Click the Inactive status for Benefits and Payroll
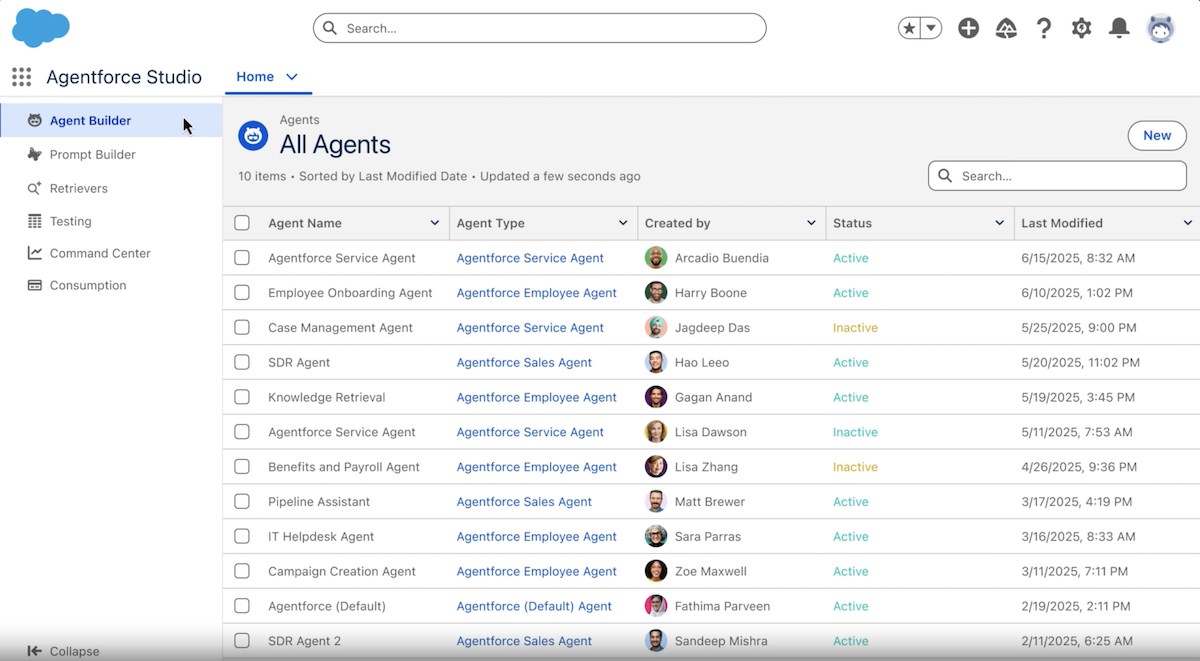 tap(855, 467)
